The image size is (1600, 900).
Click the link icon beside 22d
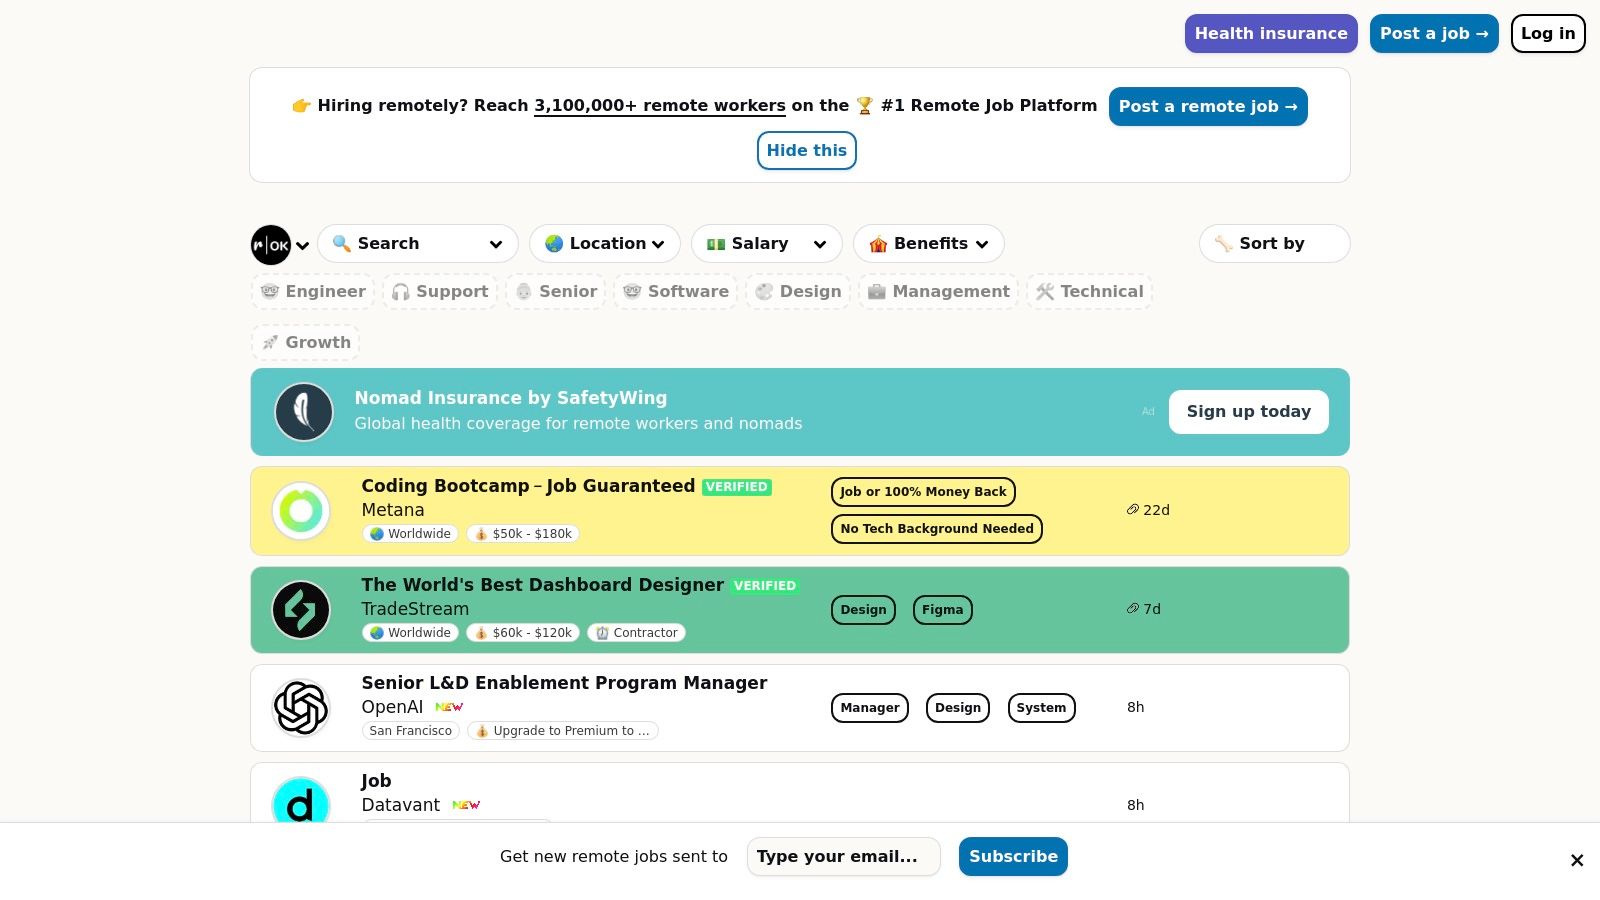(x=1133, y=510)
